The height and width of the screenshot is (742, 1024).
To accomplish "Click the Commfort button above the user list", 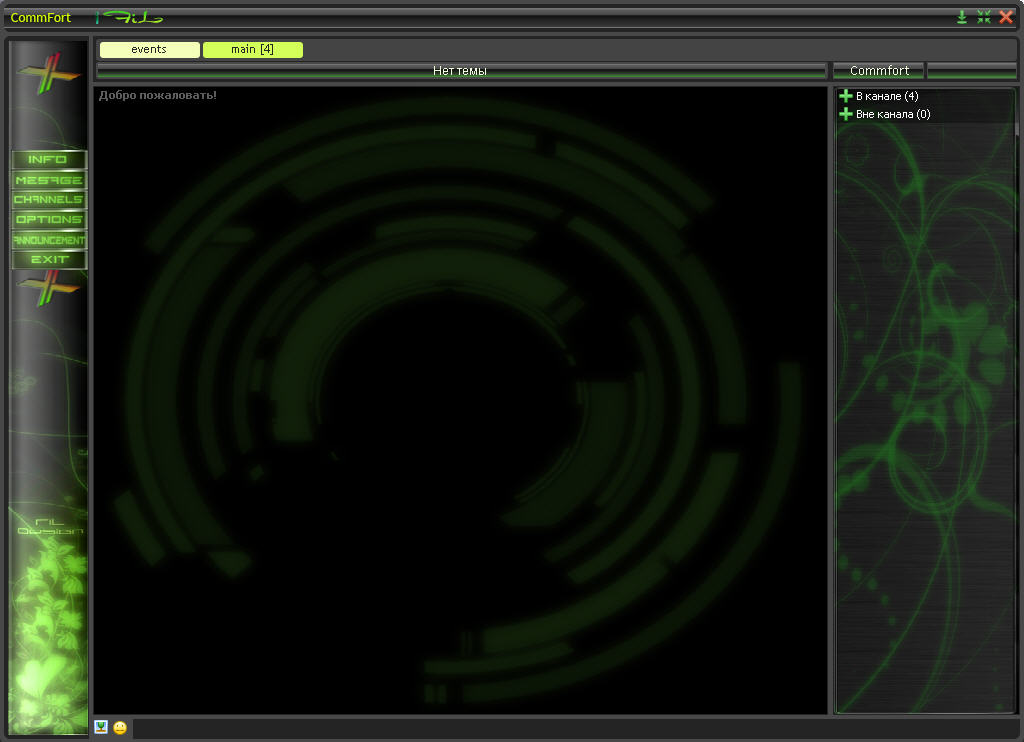I will click(x=879, y=71).
